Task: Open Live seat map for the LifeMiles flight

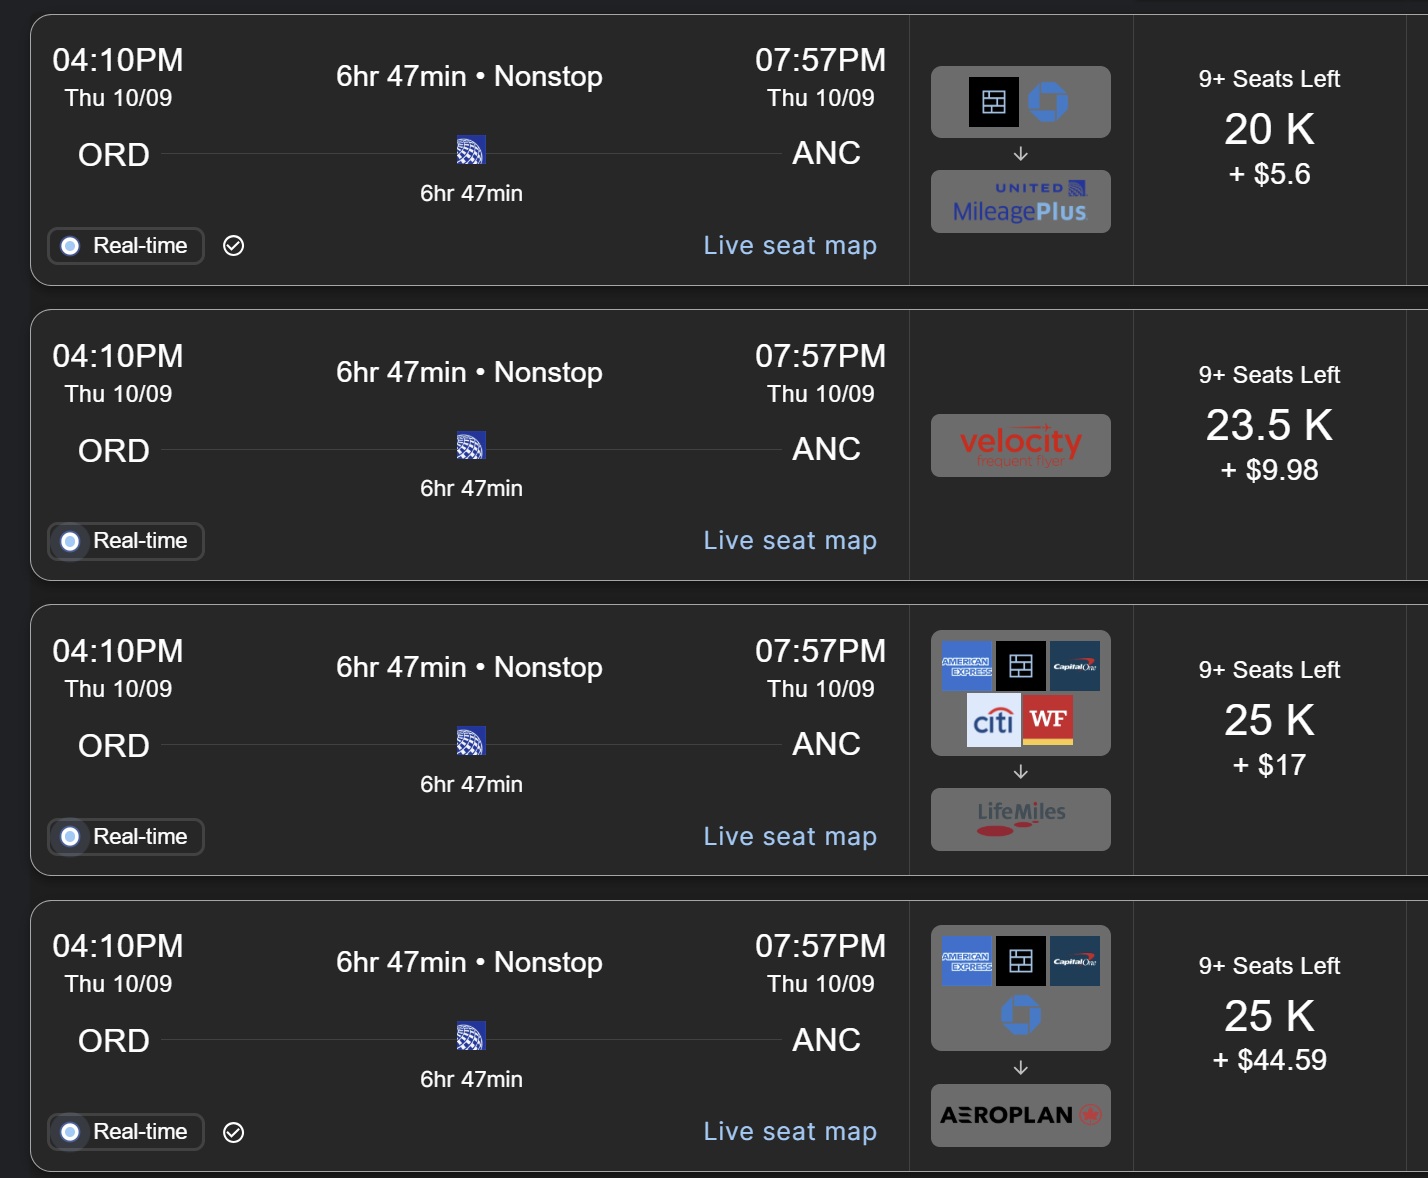Action: pos(789,837)
